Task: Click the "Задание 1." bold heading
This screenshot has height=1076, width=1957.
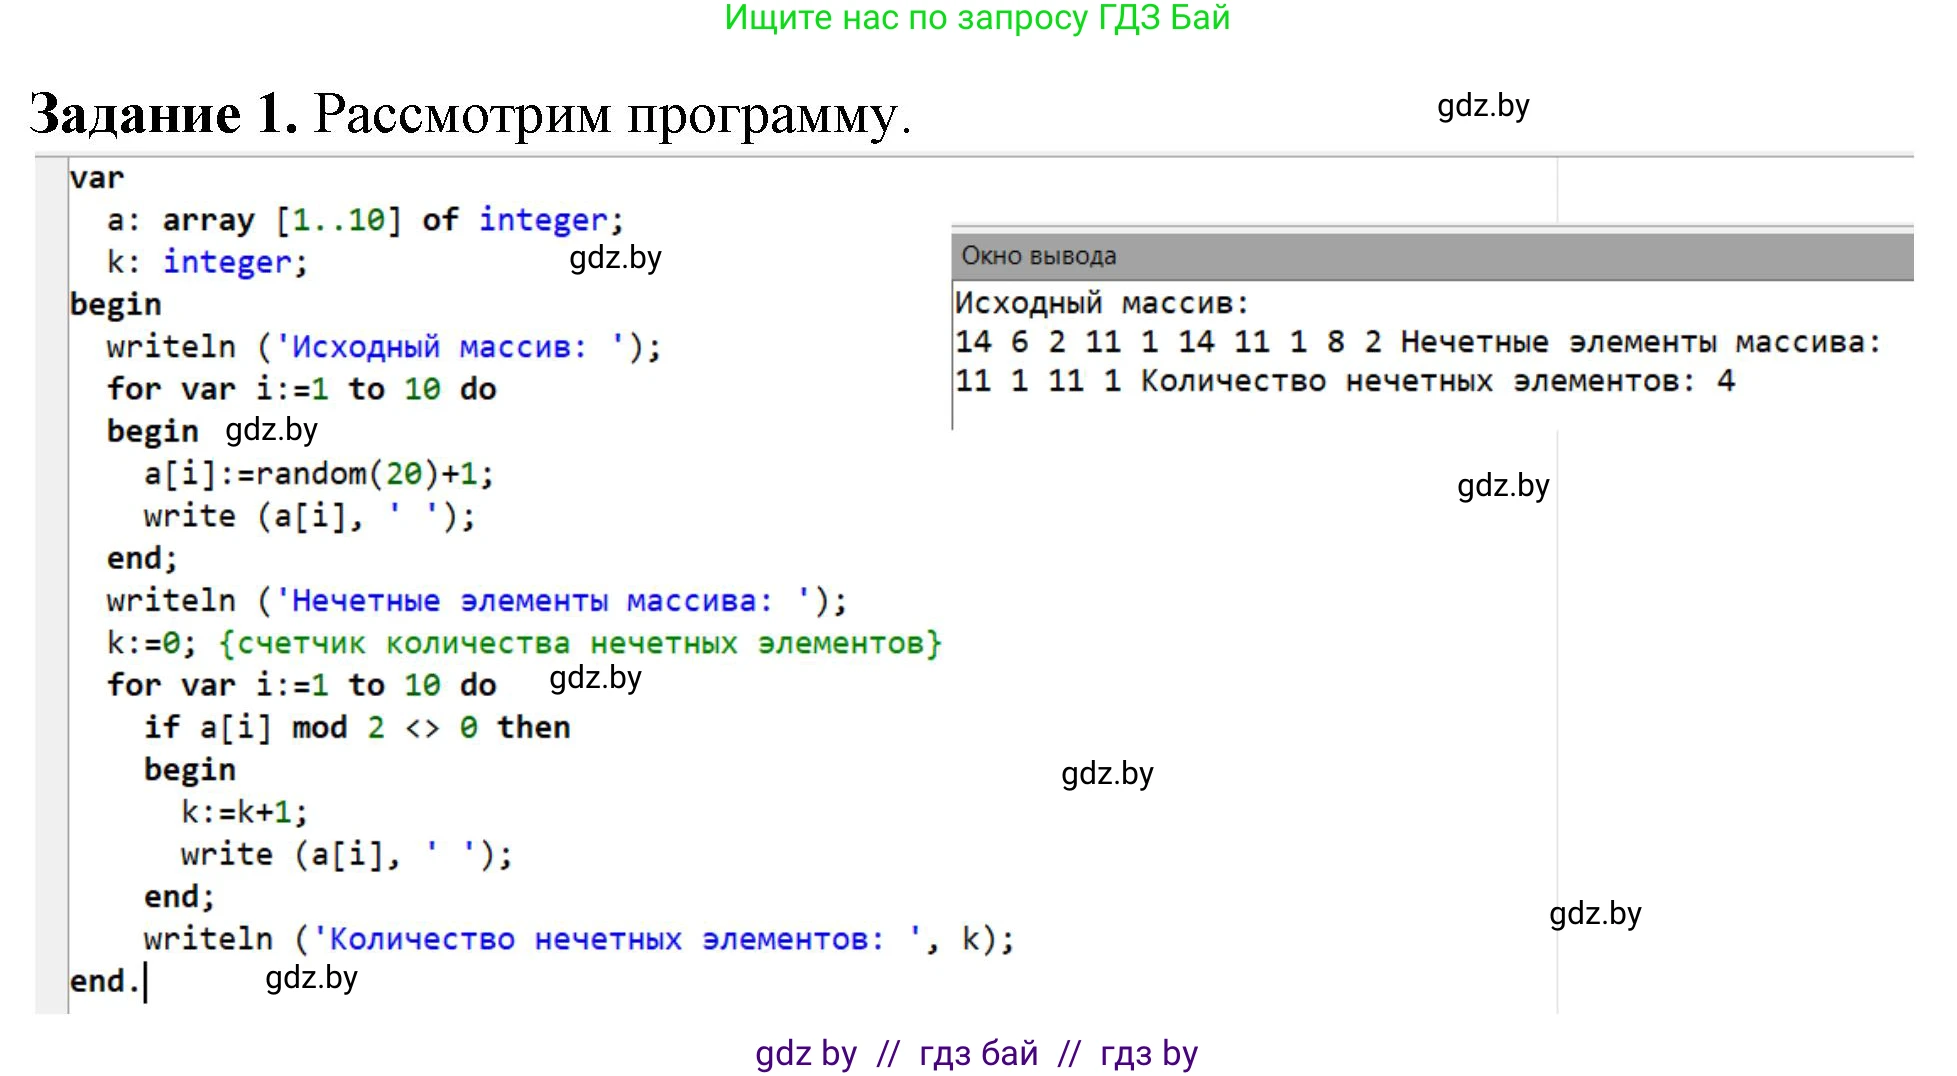Action: click(x=164, y=114)
